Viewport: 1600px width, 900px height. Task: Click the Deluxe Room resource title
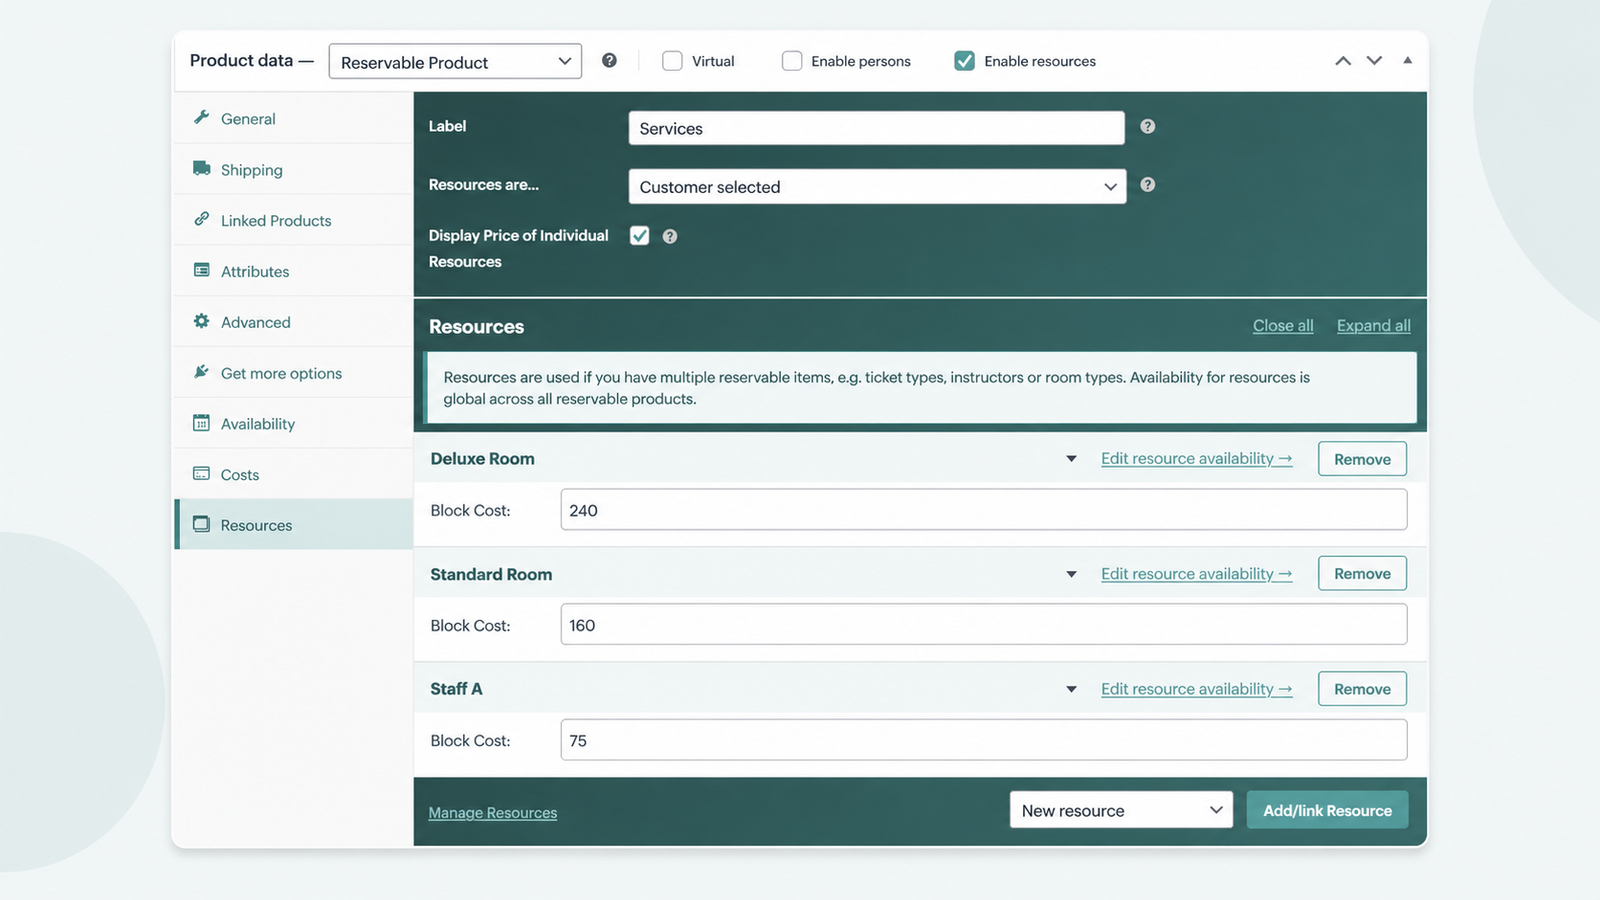tap(483, 459)
